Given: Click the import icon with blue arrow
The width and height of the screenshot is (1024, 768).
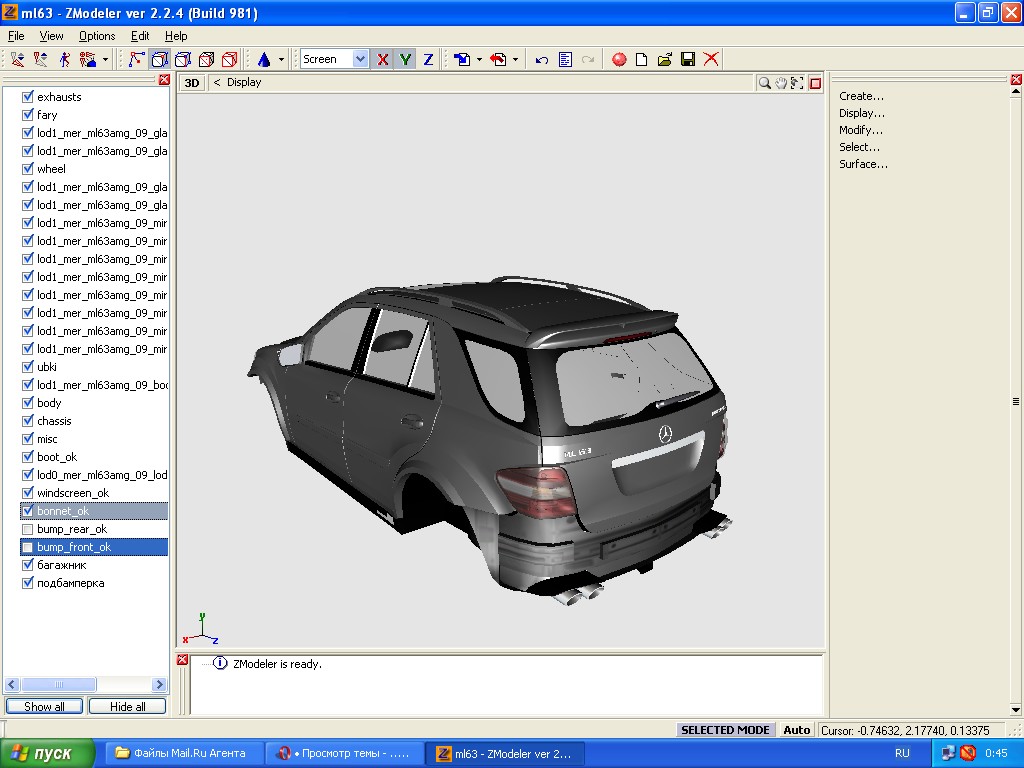Looking at the screenshot, I should tap(462, 59).
